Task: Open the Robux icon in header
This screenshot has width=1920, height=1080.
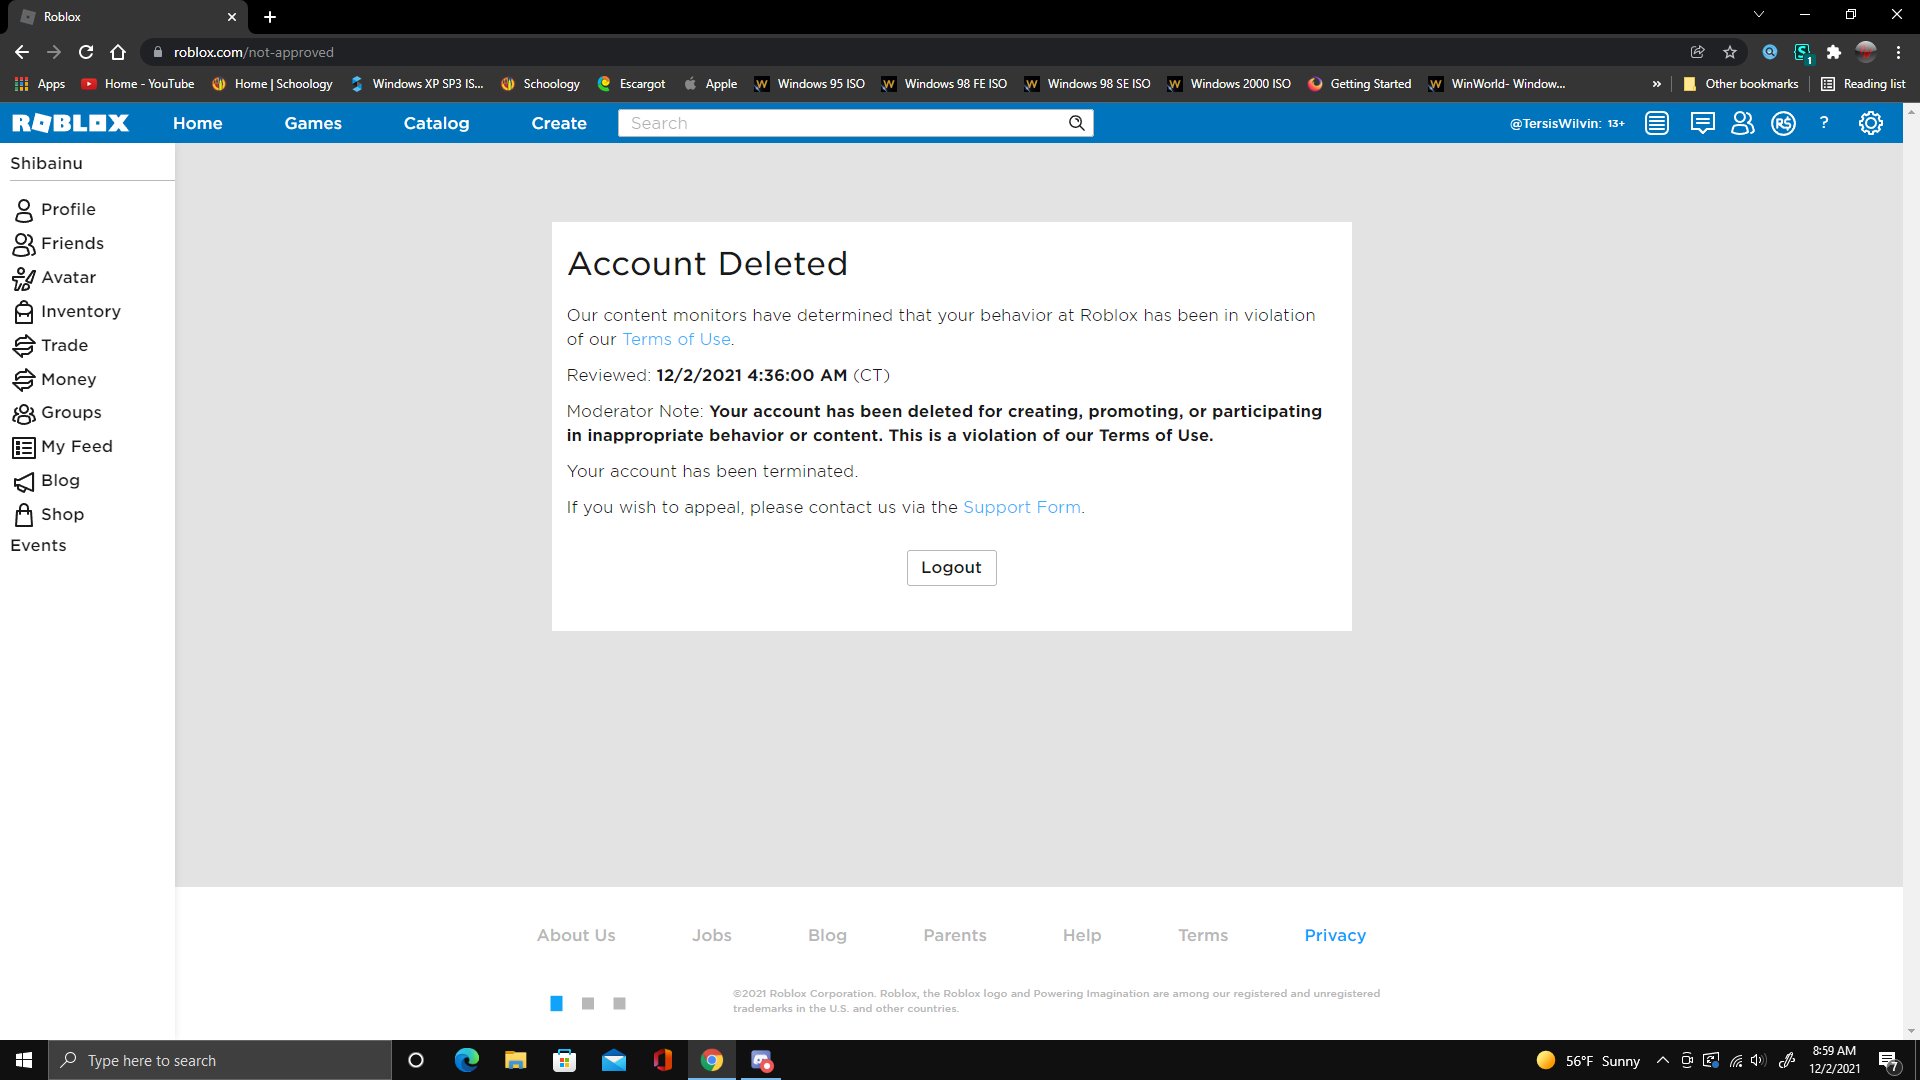Action: pos(1783,123)
